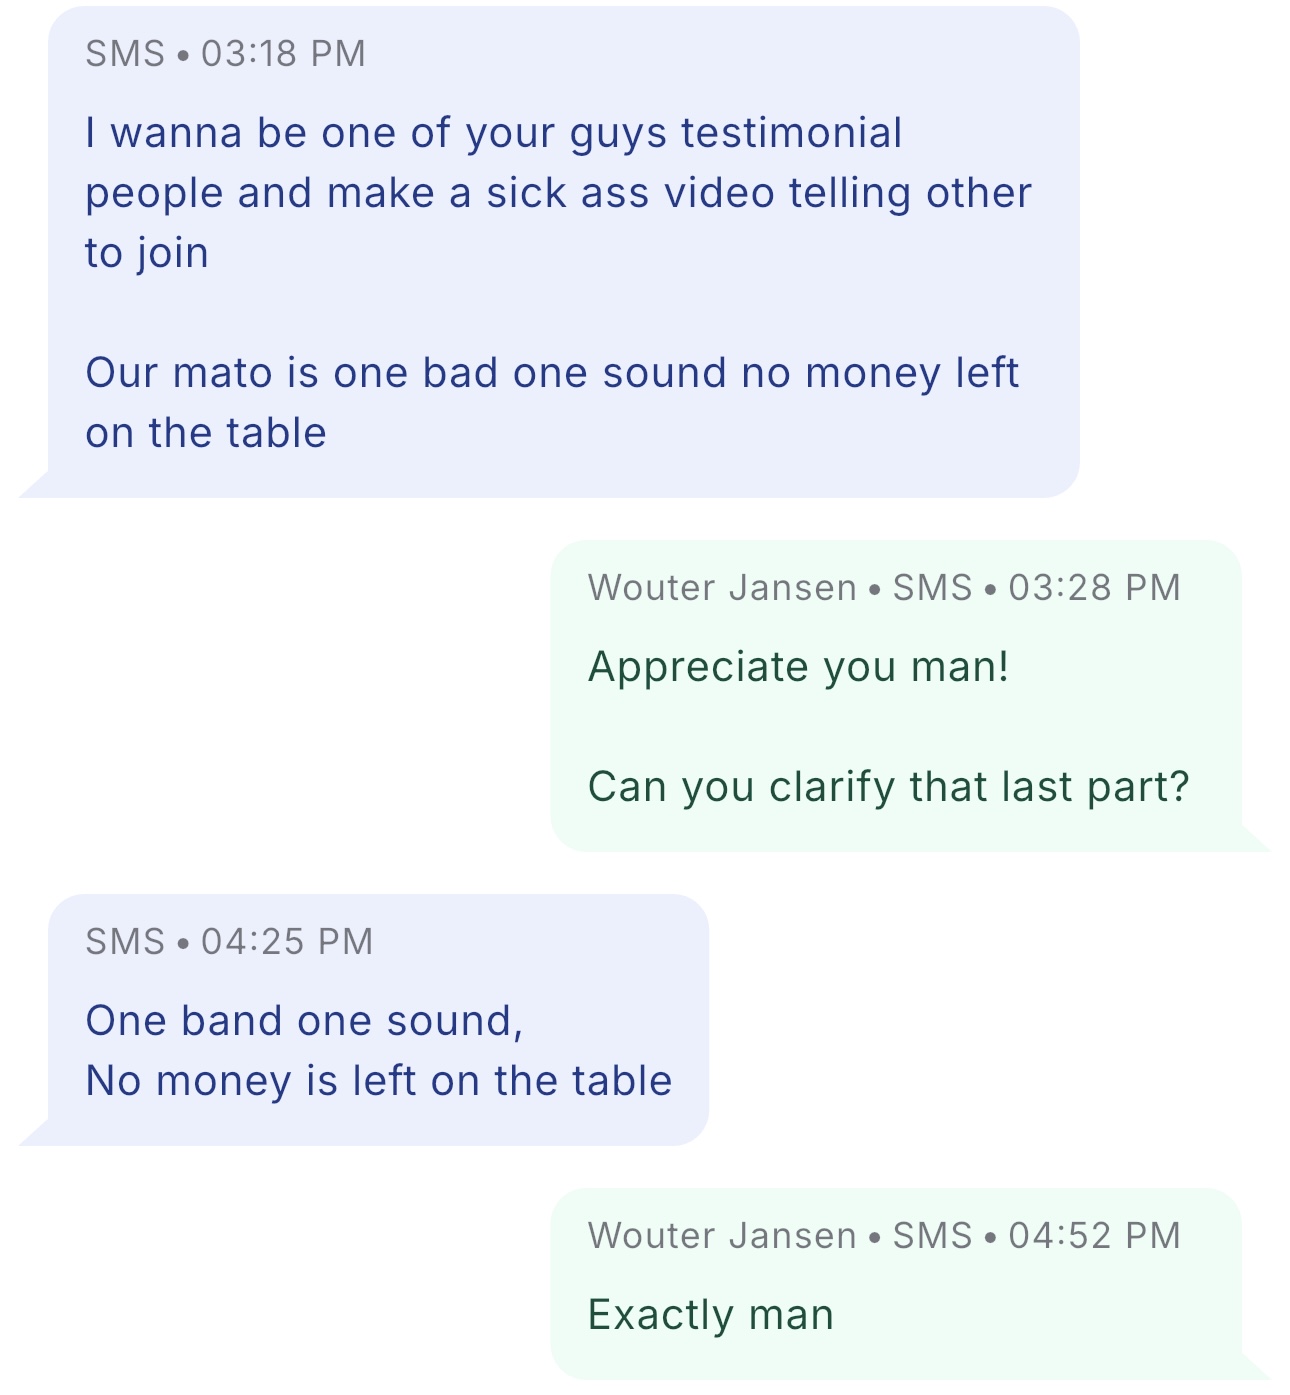The image size is (1290, 1395).
Task: Click the 04:52 PM timestamp
Action: [x=1094, y=1236]
